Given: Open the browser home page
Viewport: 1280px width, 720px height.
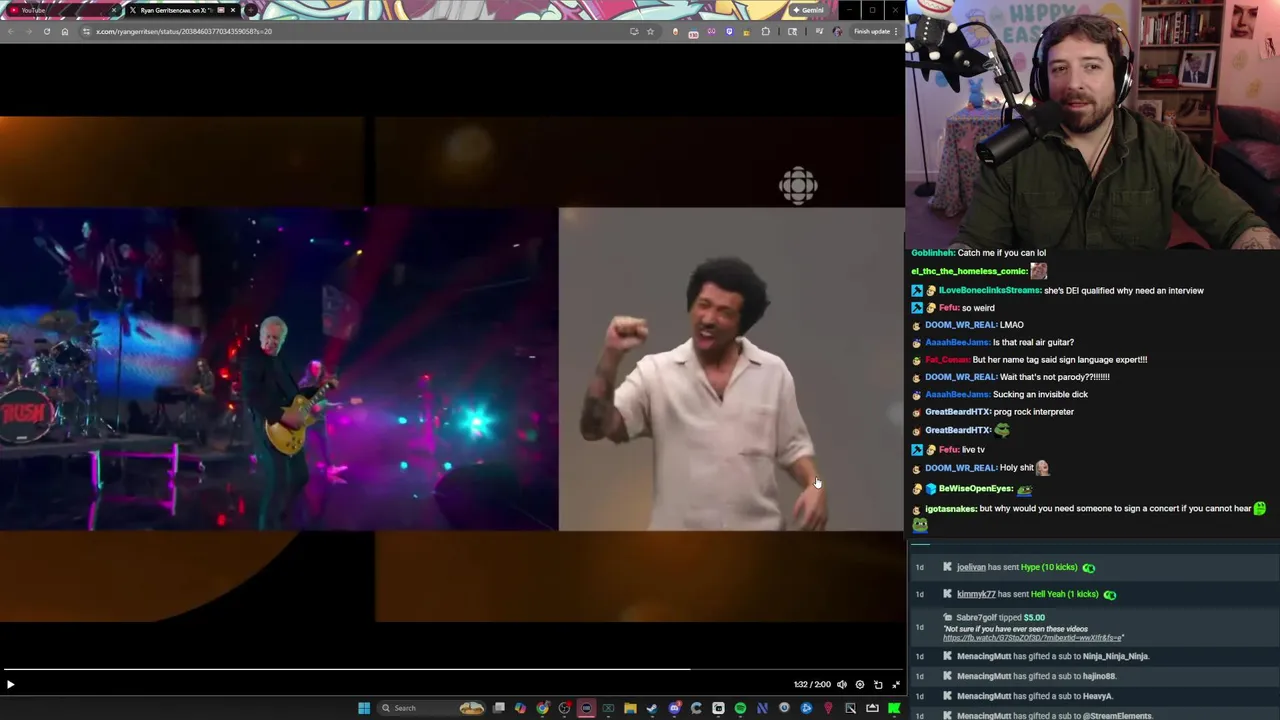Looking at the screenshot, I should [x=65, y=31].
